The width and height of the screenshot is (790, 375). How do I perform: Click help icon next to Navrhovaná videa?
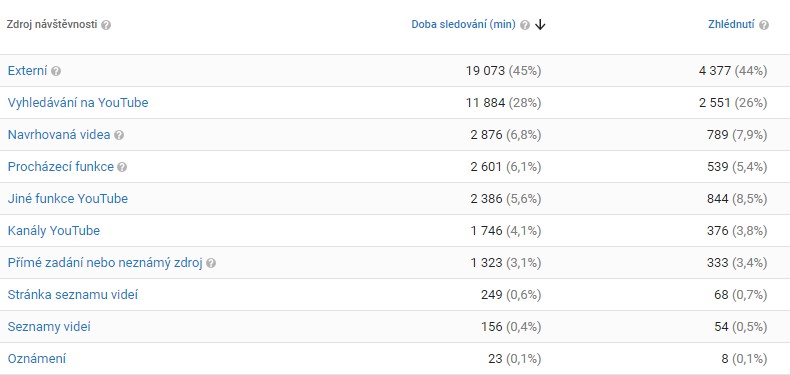(x=119, y=135)
